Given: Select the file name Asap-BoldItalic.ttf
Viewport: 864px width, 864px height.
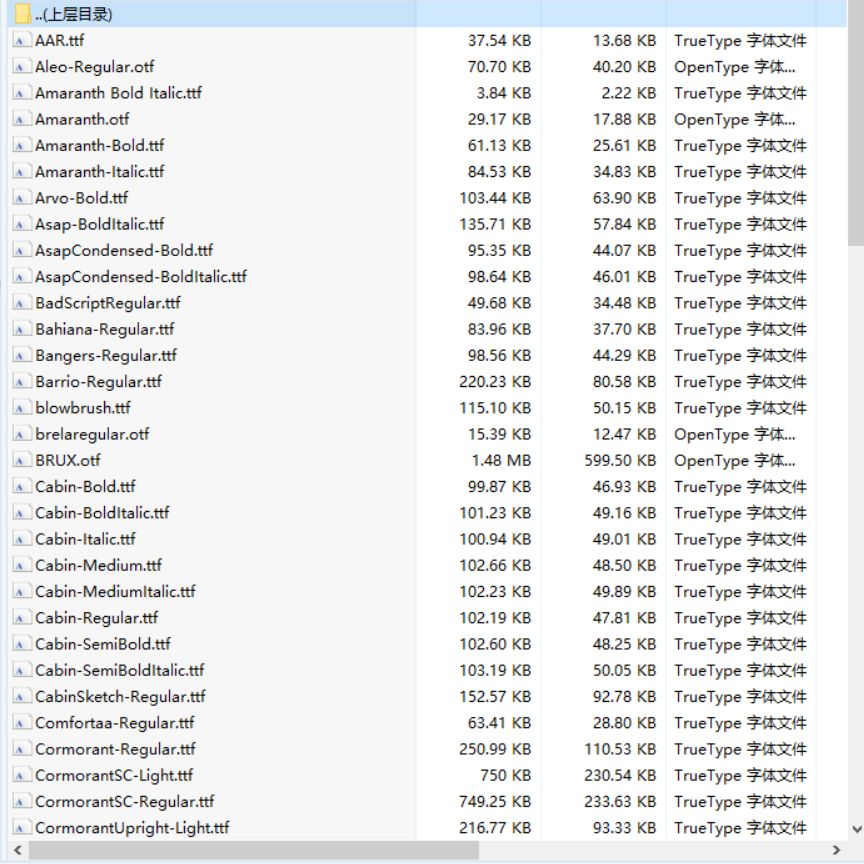Looking at the screenshot, I should point(100,224).
